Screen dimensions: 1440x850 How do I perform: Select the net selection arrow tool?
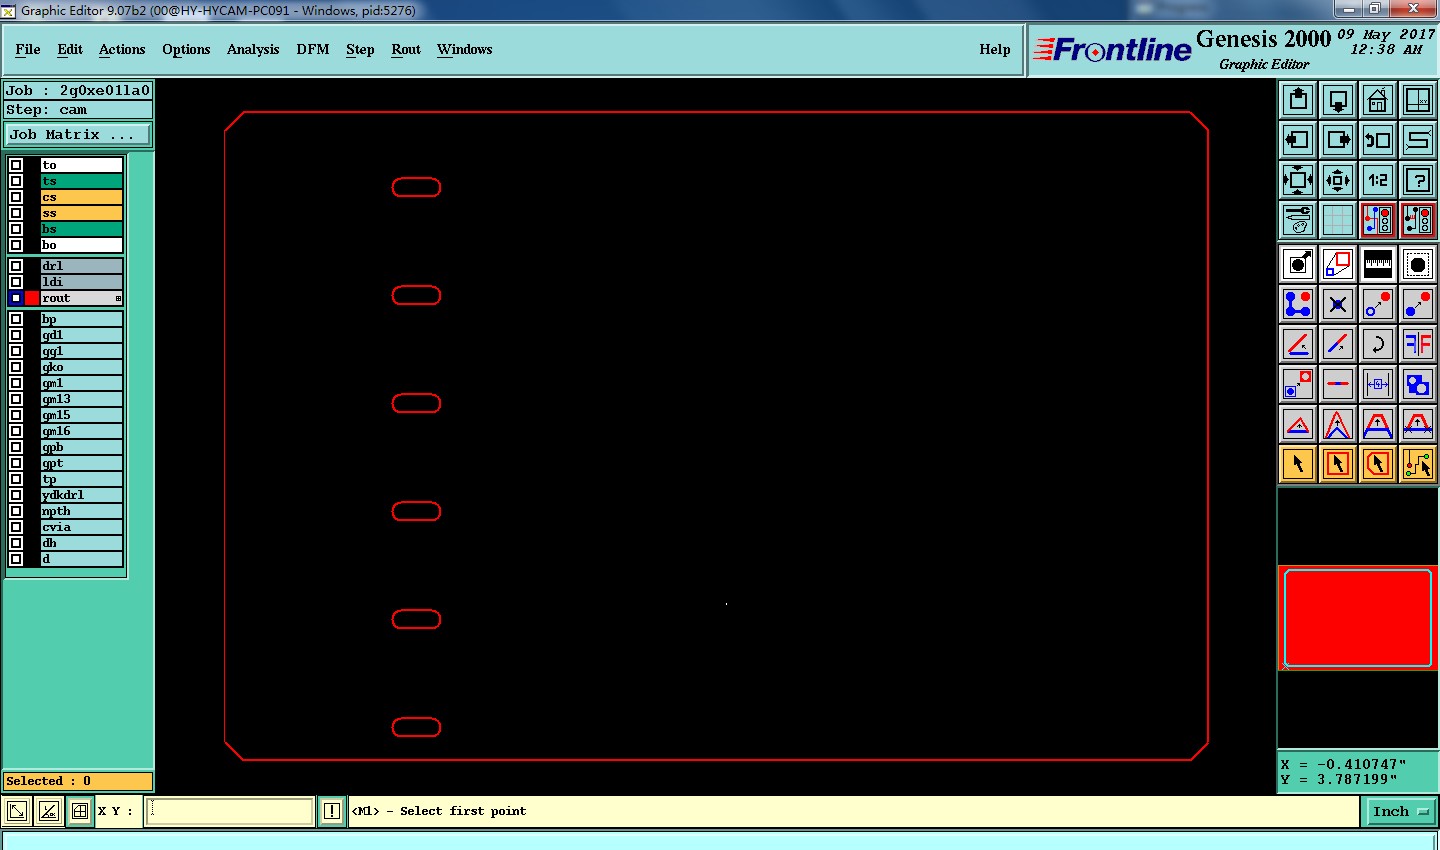(1418, 464)
